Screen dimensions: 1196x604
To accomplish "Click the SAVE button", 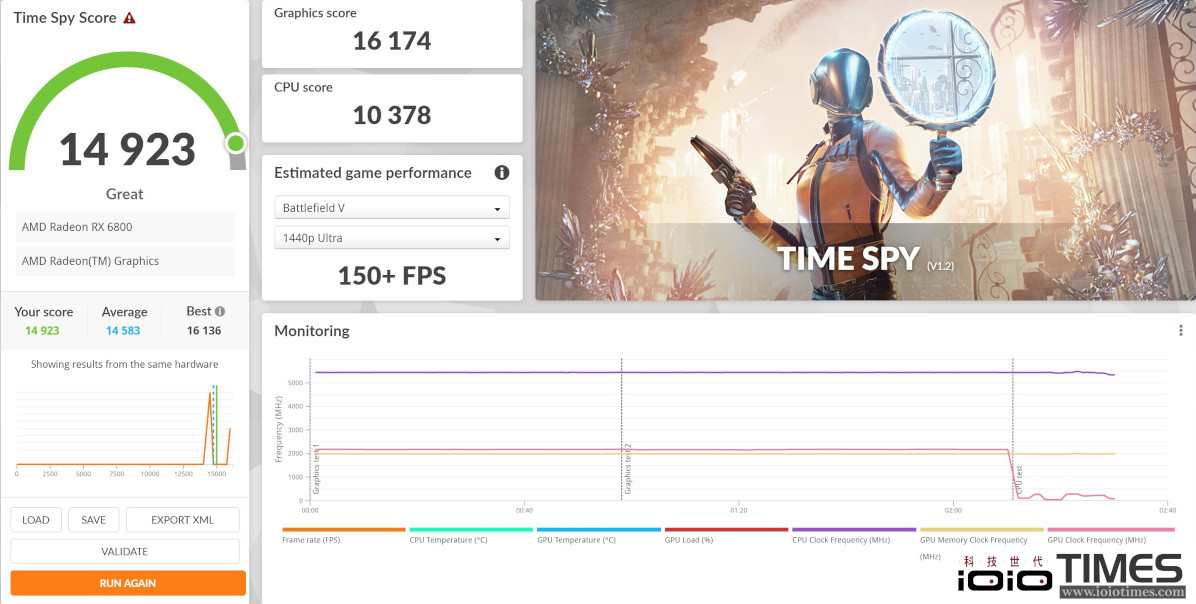I will pos(94,520).
